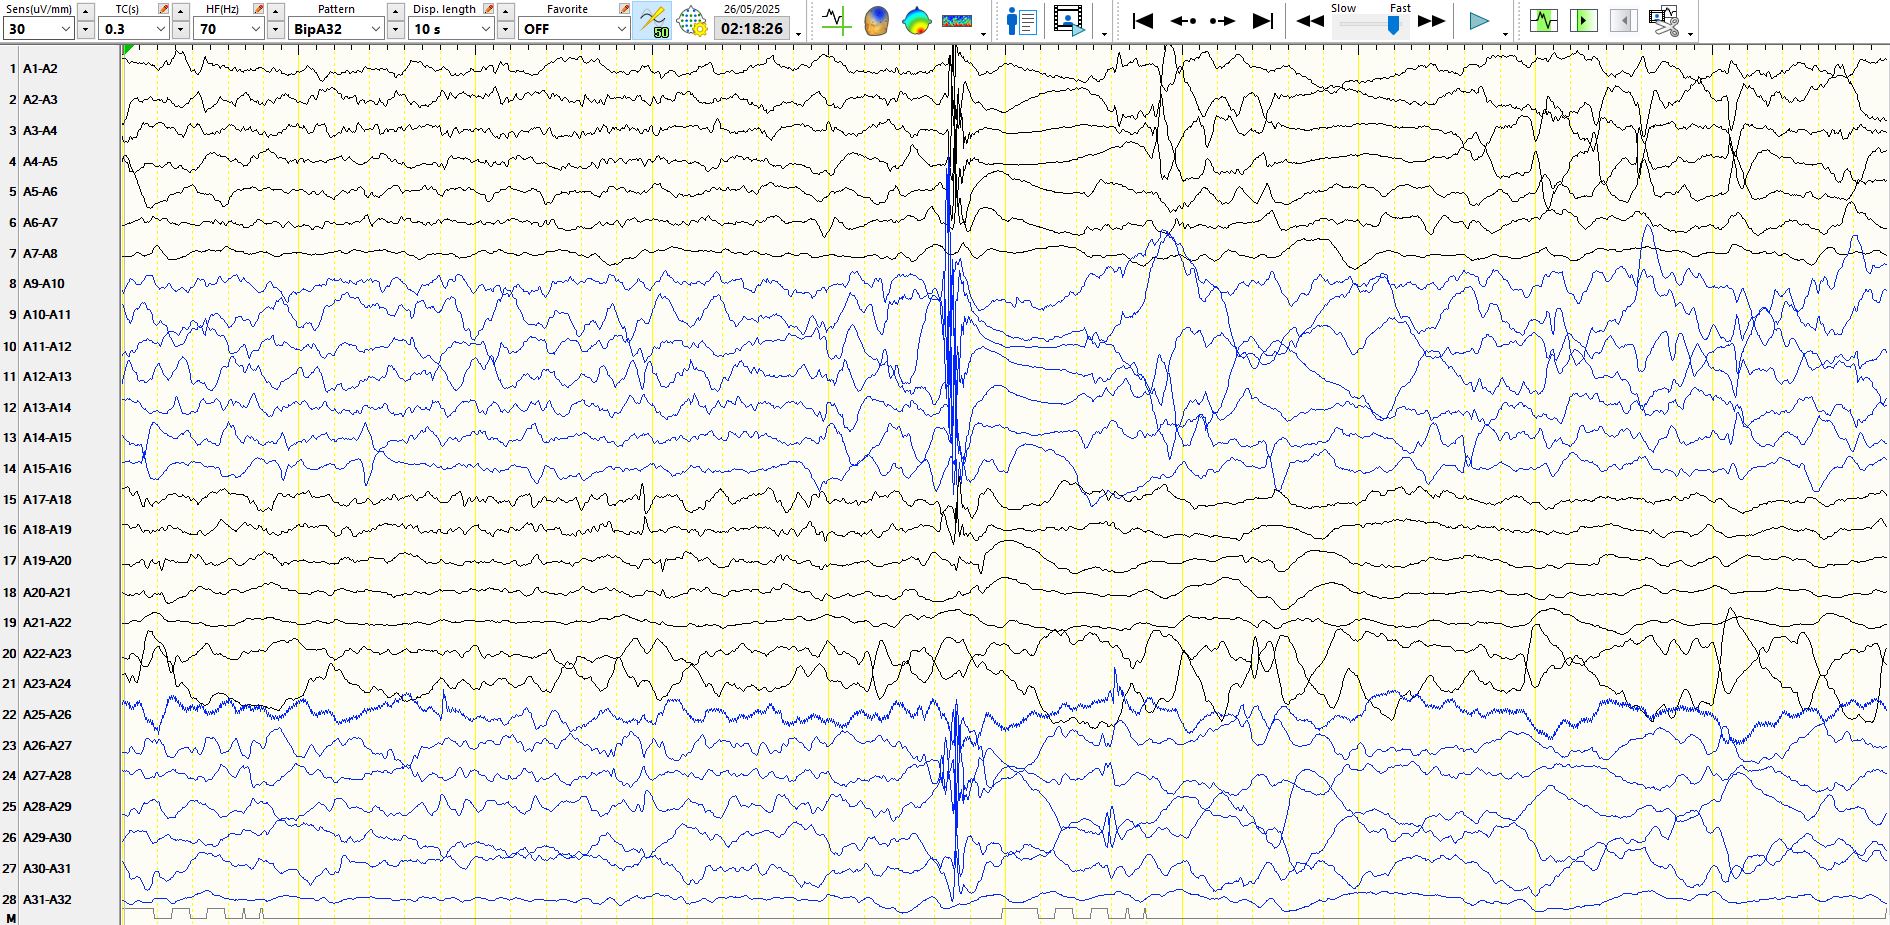
Task: Open the spectrogram density array view
Action: click(957, 20)
